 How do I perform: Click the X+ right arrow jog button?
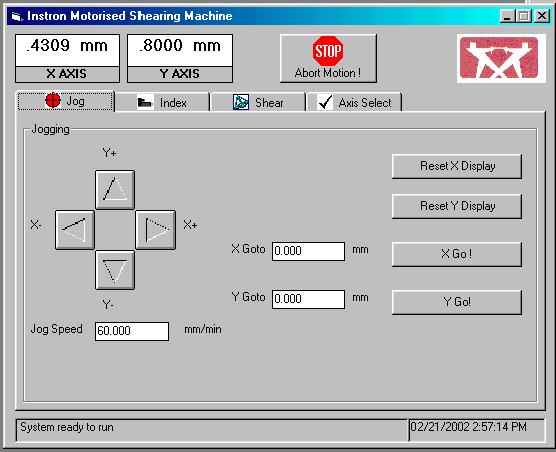(x=156, y=230)
